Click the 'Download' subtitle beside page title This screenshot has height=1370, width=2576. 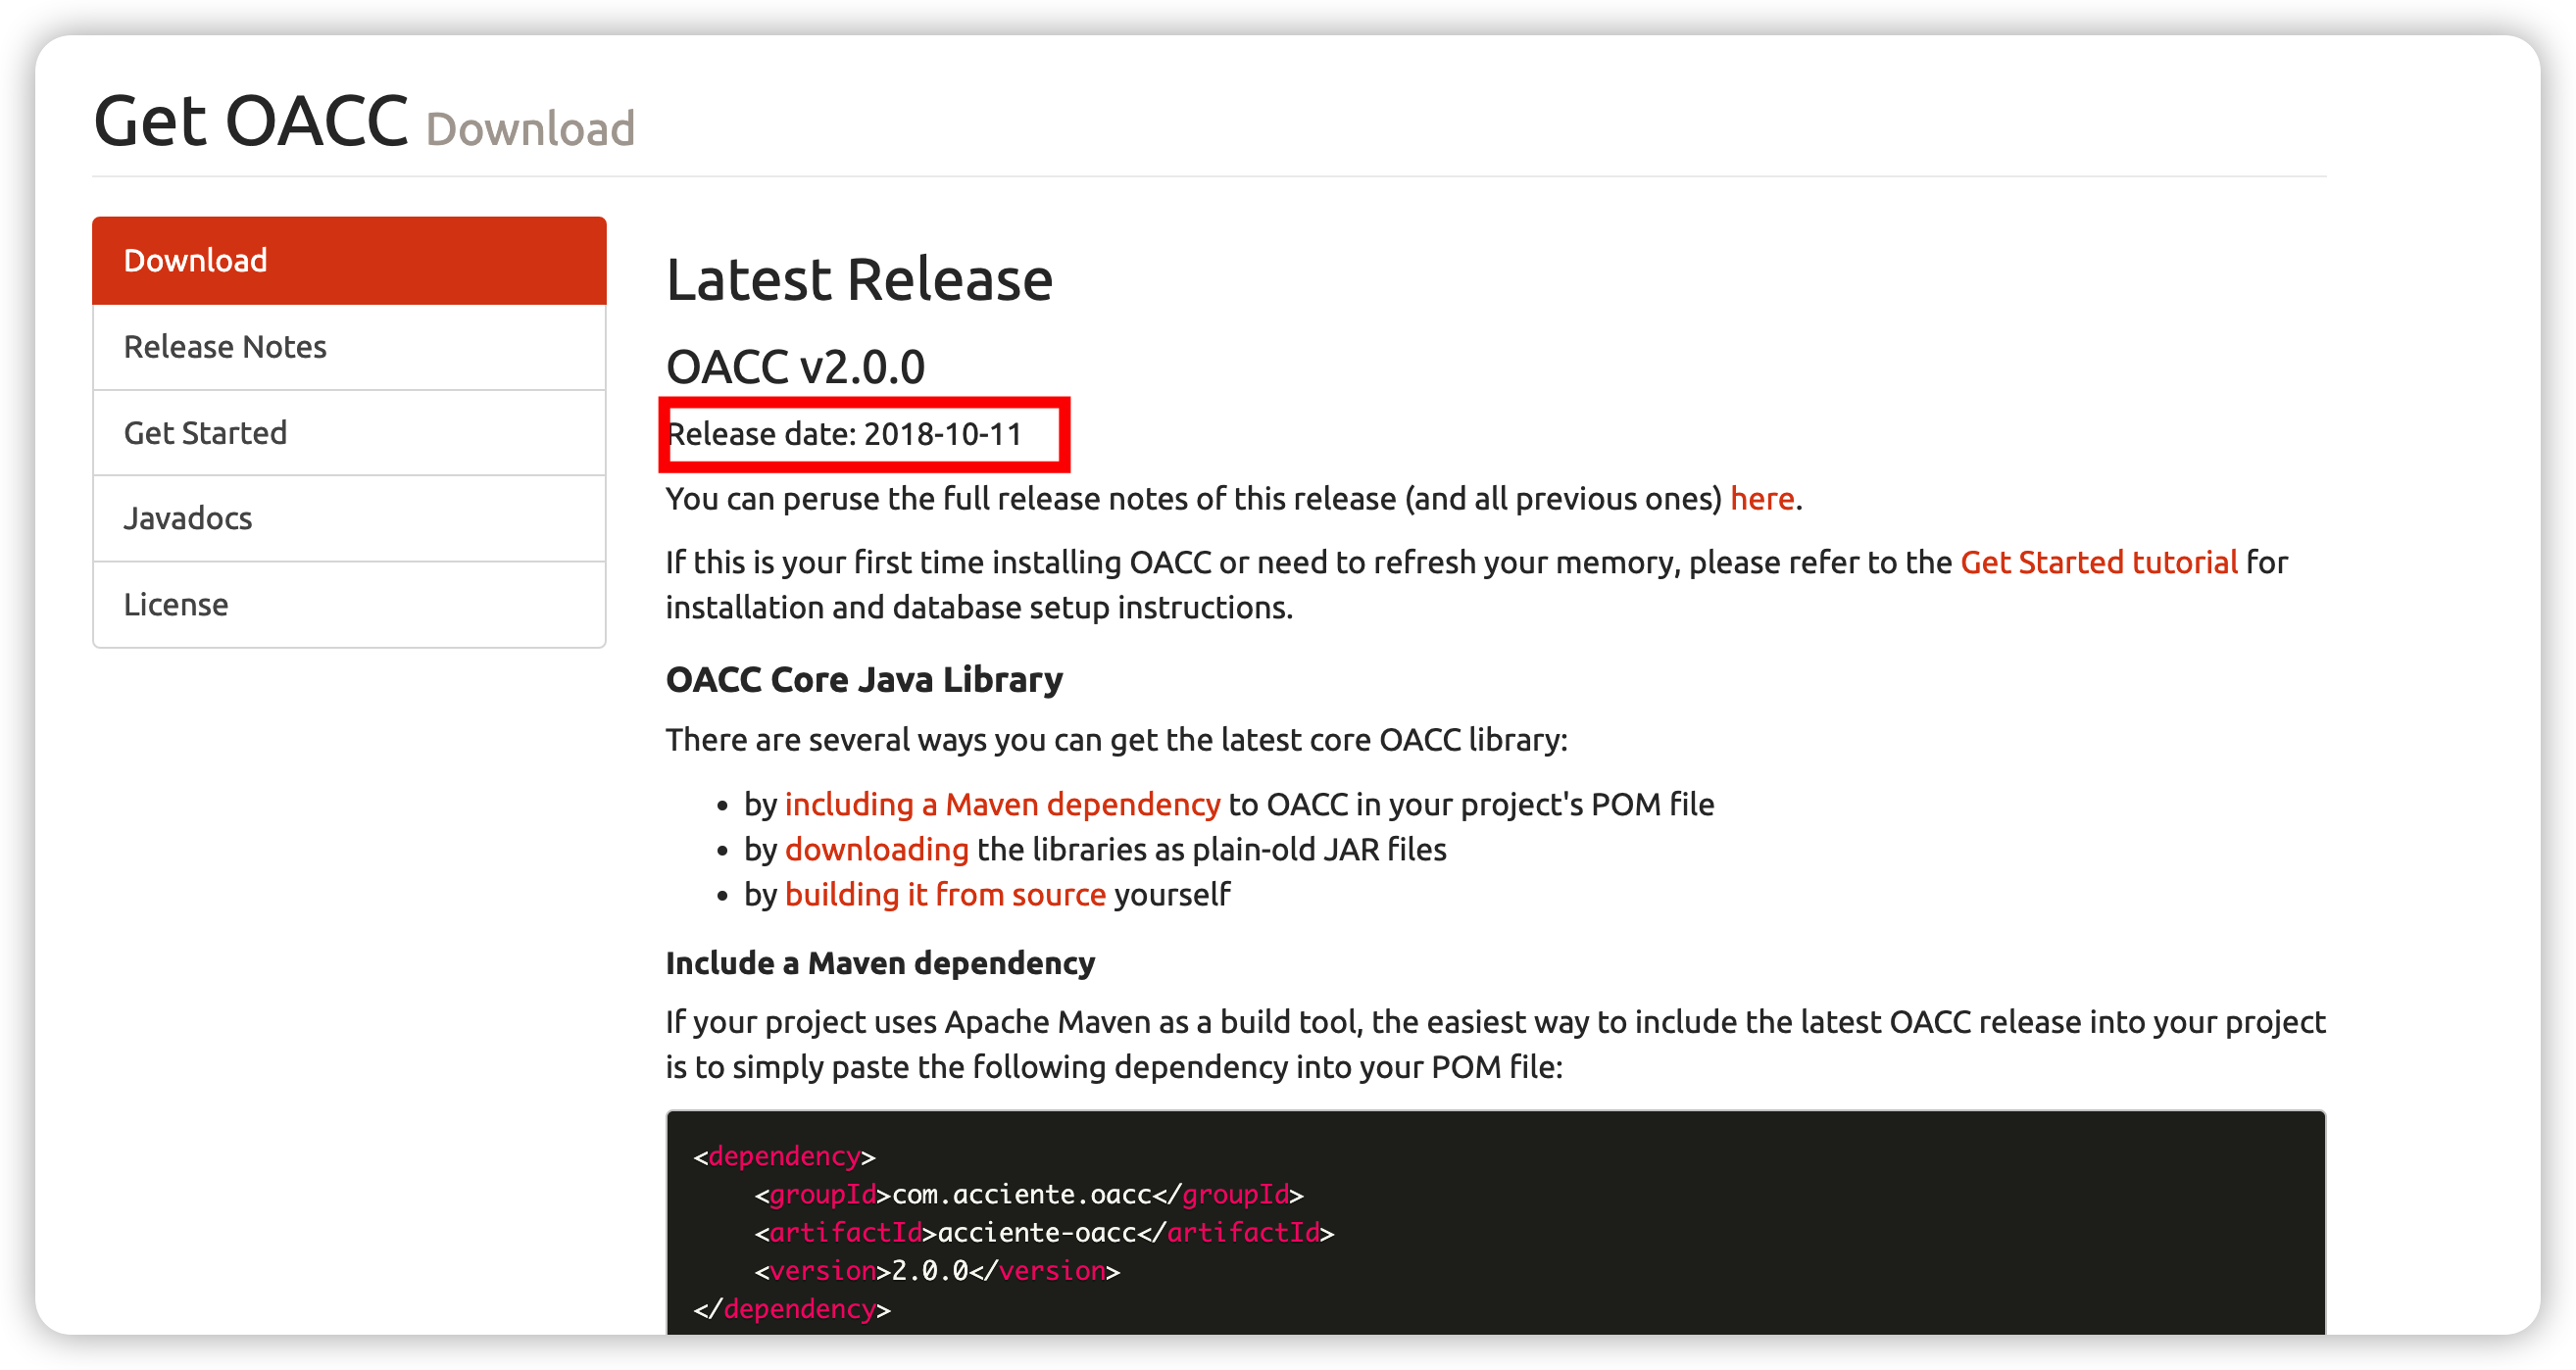coord(530,129)
